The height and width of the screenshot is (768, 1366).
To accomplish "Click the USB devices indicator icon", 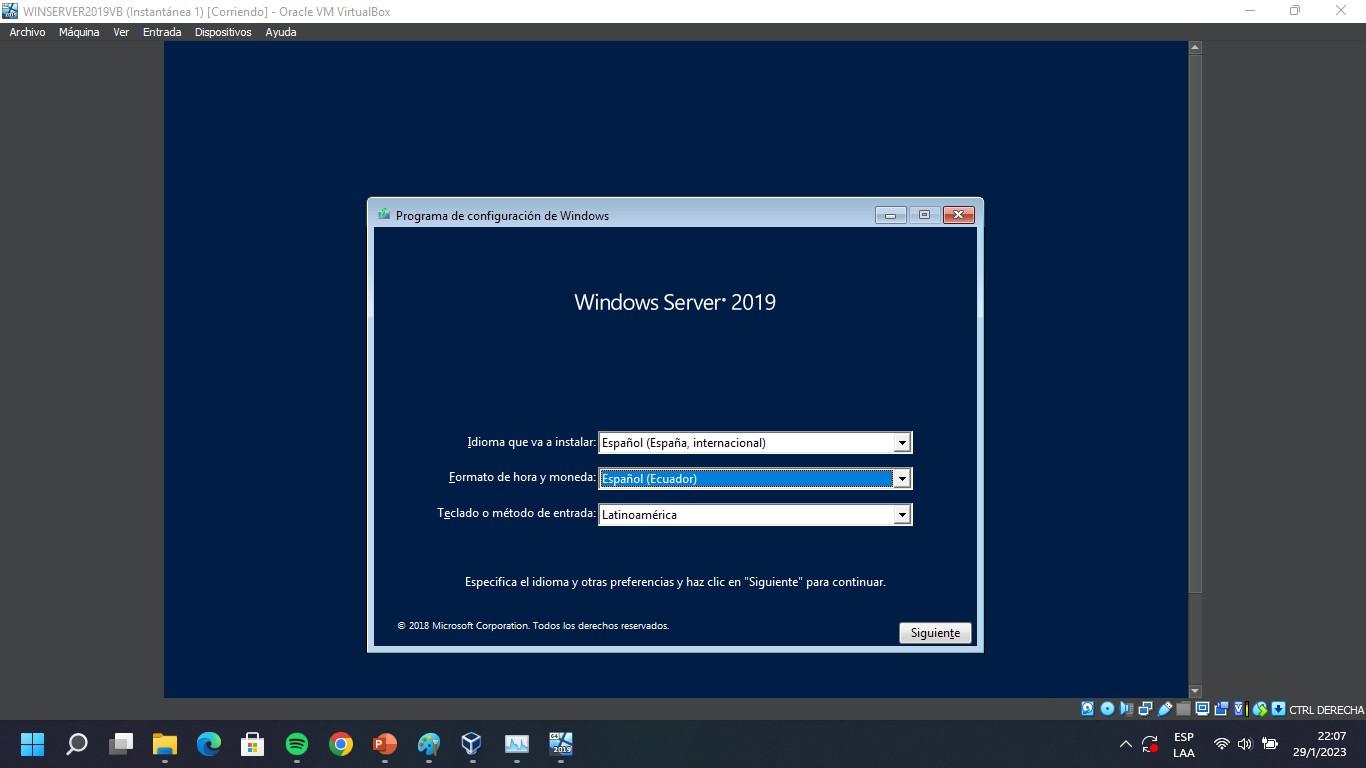I will pyautogui.click(x=1164, y=709).
